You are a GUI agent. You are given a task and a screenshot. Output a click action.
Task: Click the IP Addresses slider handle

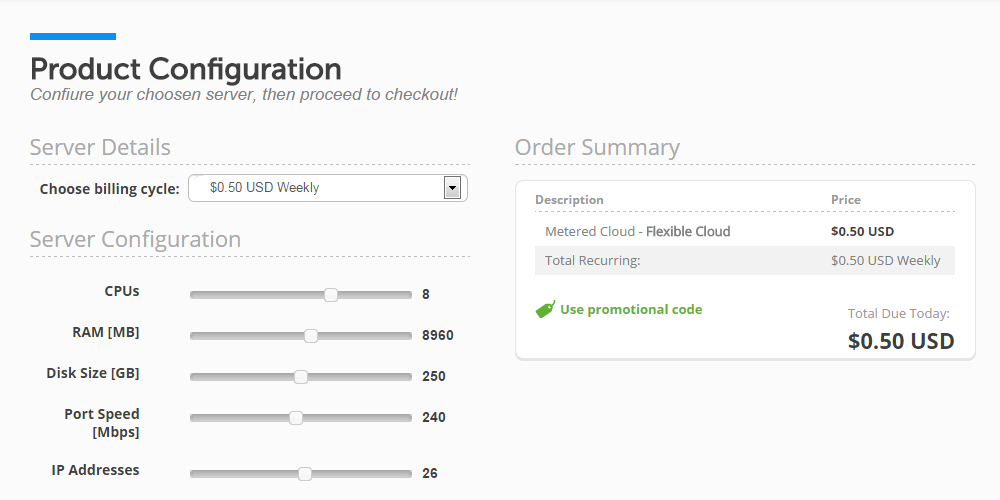[x=305, y=474]
